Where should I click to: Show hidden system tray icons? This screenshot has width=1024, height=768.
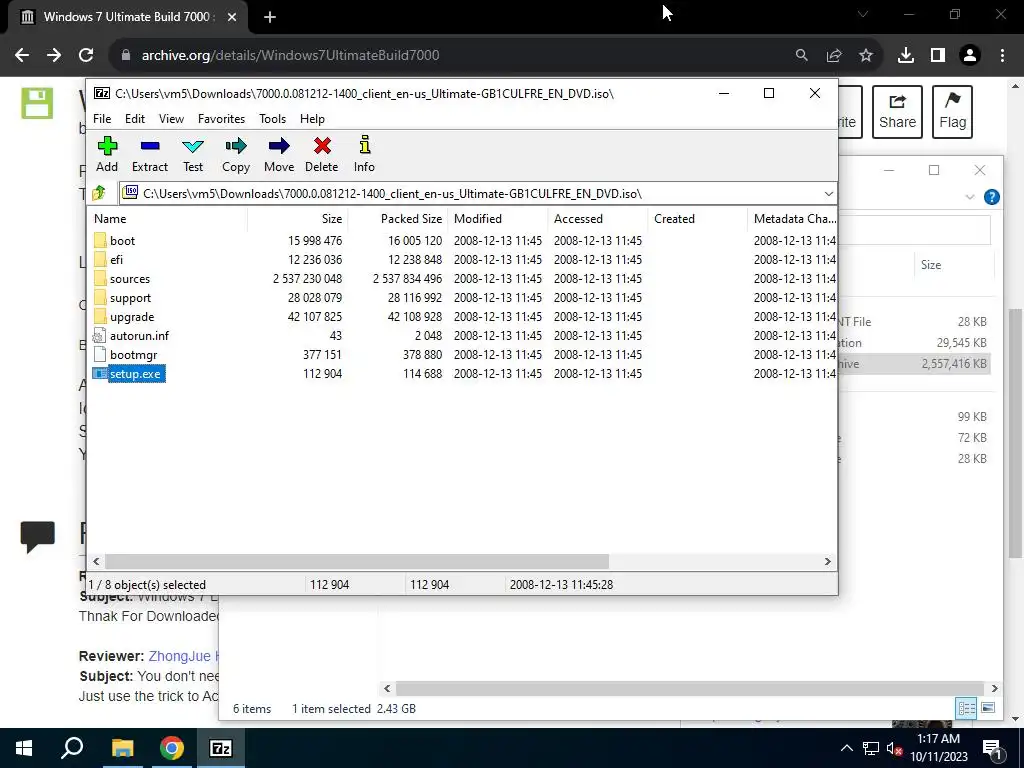pos(846,748)
